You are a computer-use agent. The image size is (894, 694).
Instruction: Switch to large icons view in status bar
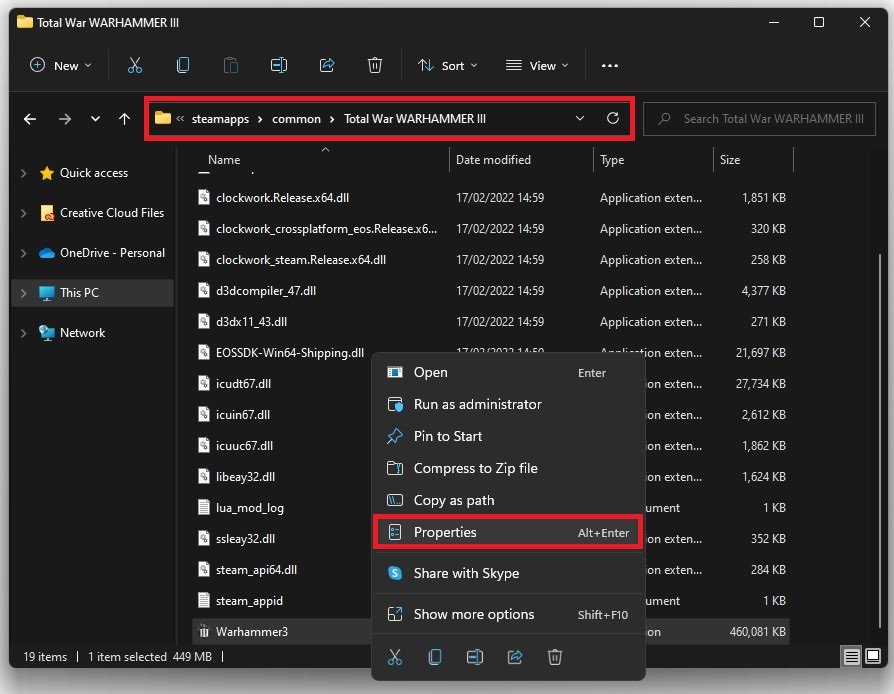click(x=873, y=656)
